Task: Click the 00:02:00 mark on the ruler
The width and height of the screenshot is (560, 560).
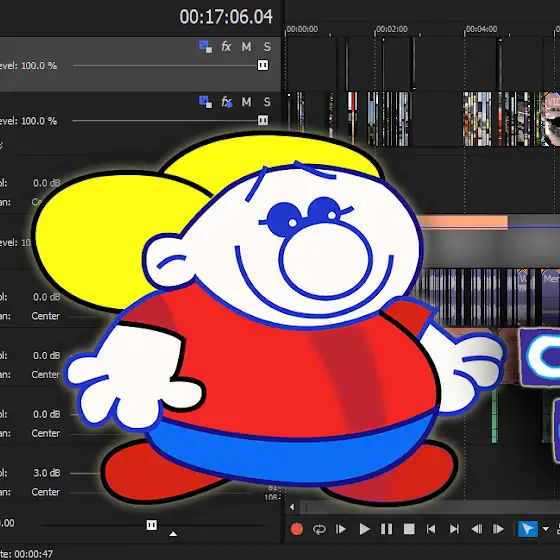Action: pos(392,29)
